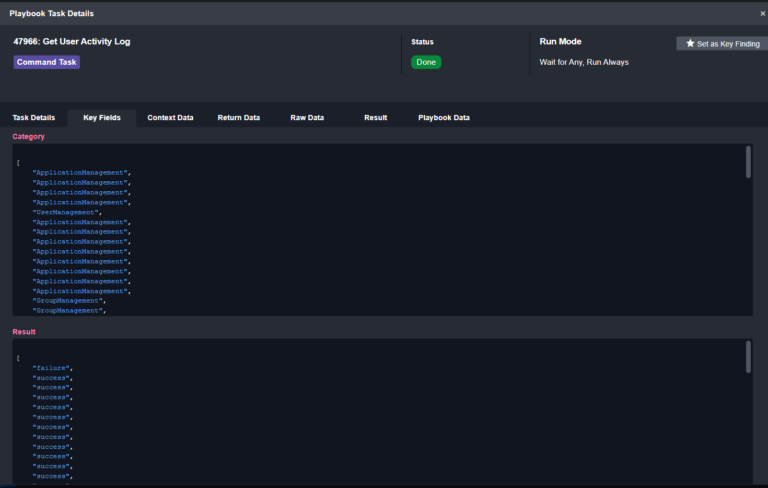This screenshot has width=768, height=488.
Task: Go to the Return Data tab
Action: (x=238, y=117)
